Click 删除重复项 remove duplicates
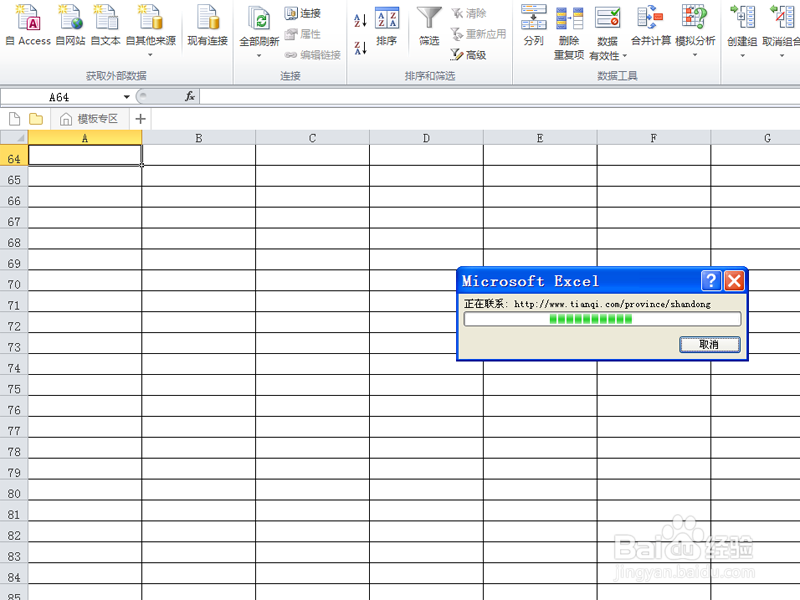Screen dimensions: 800x600 click(569, 32)
